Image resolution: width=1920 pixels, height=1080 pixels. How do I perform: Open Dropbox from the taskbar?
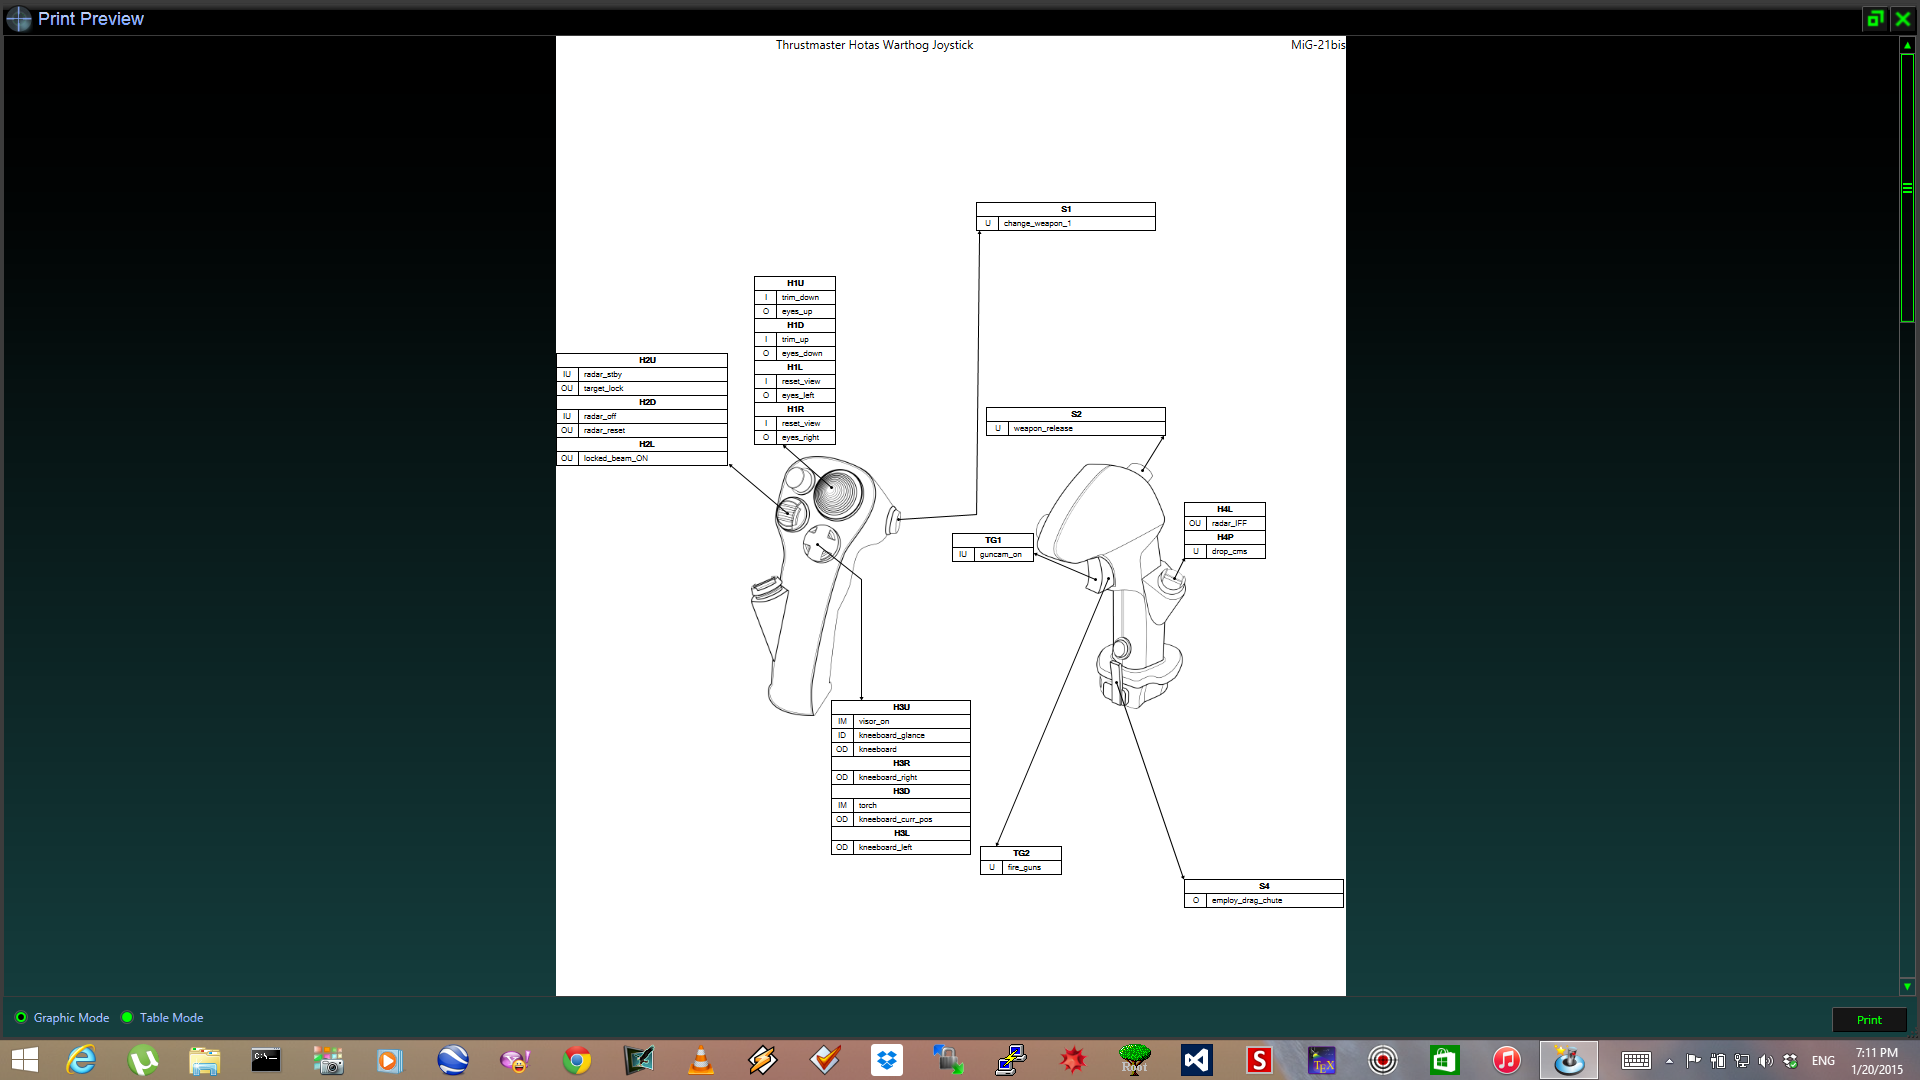[x=887, y=1060]
